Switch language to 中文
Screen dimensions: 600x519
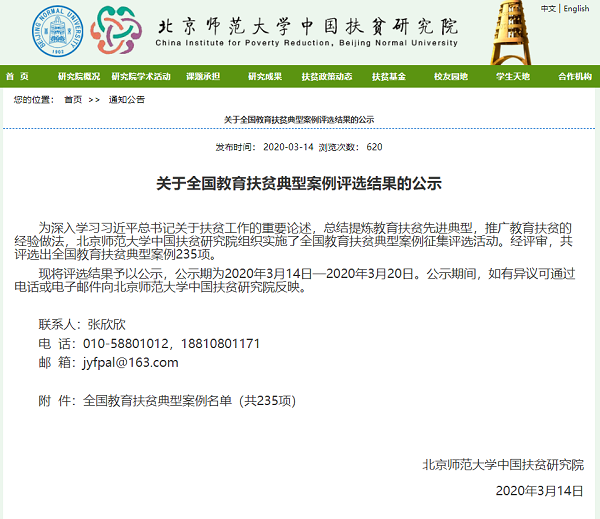548,8
